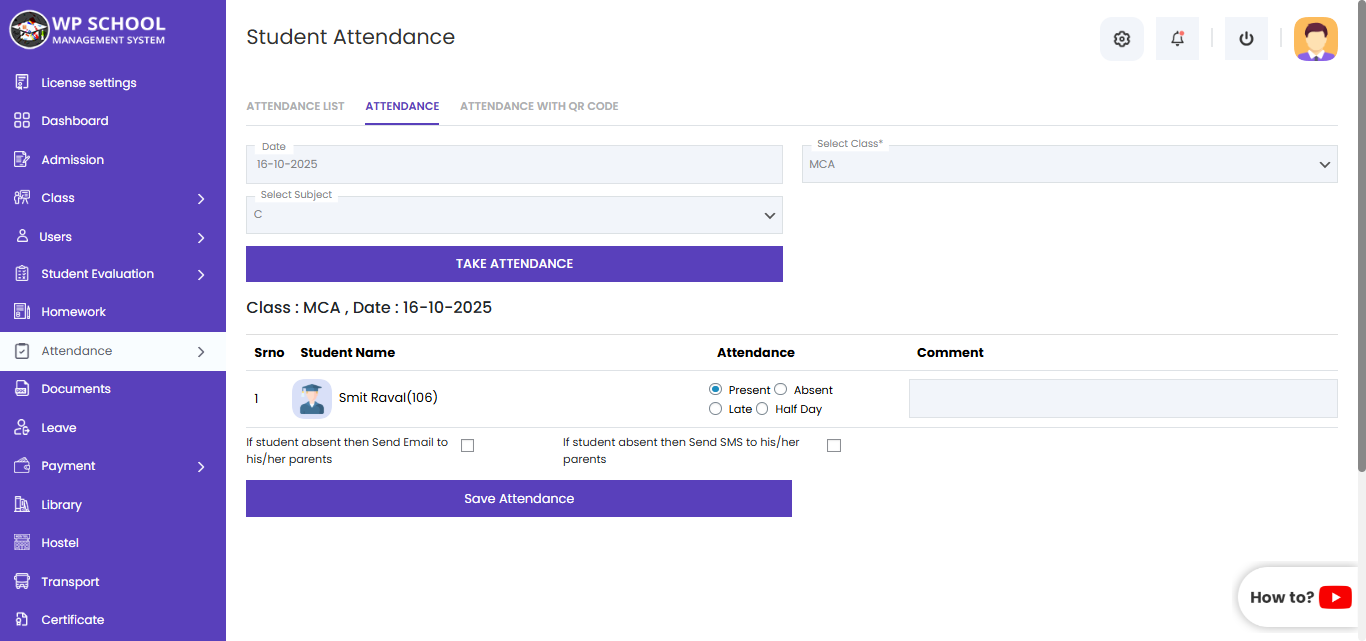This screenshot has width=1366, height=641.
Task: Mark Smit Raval as Absent
Action: pyautogui.click(x=781, y=390)
